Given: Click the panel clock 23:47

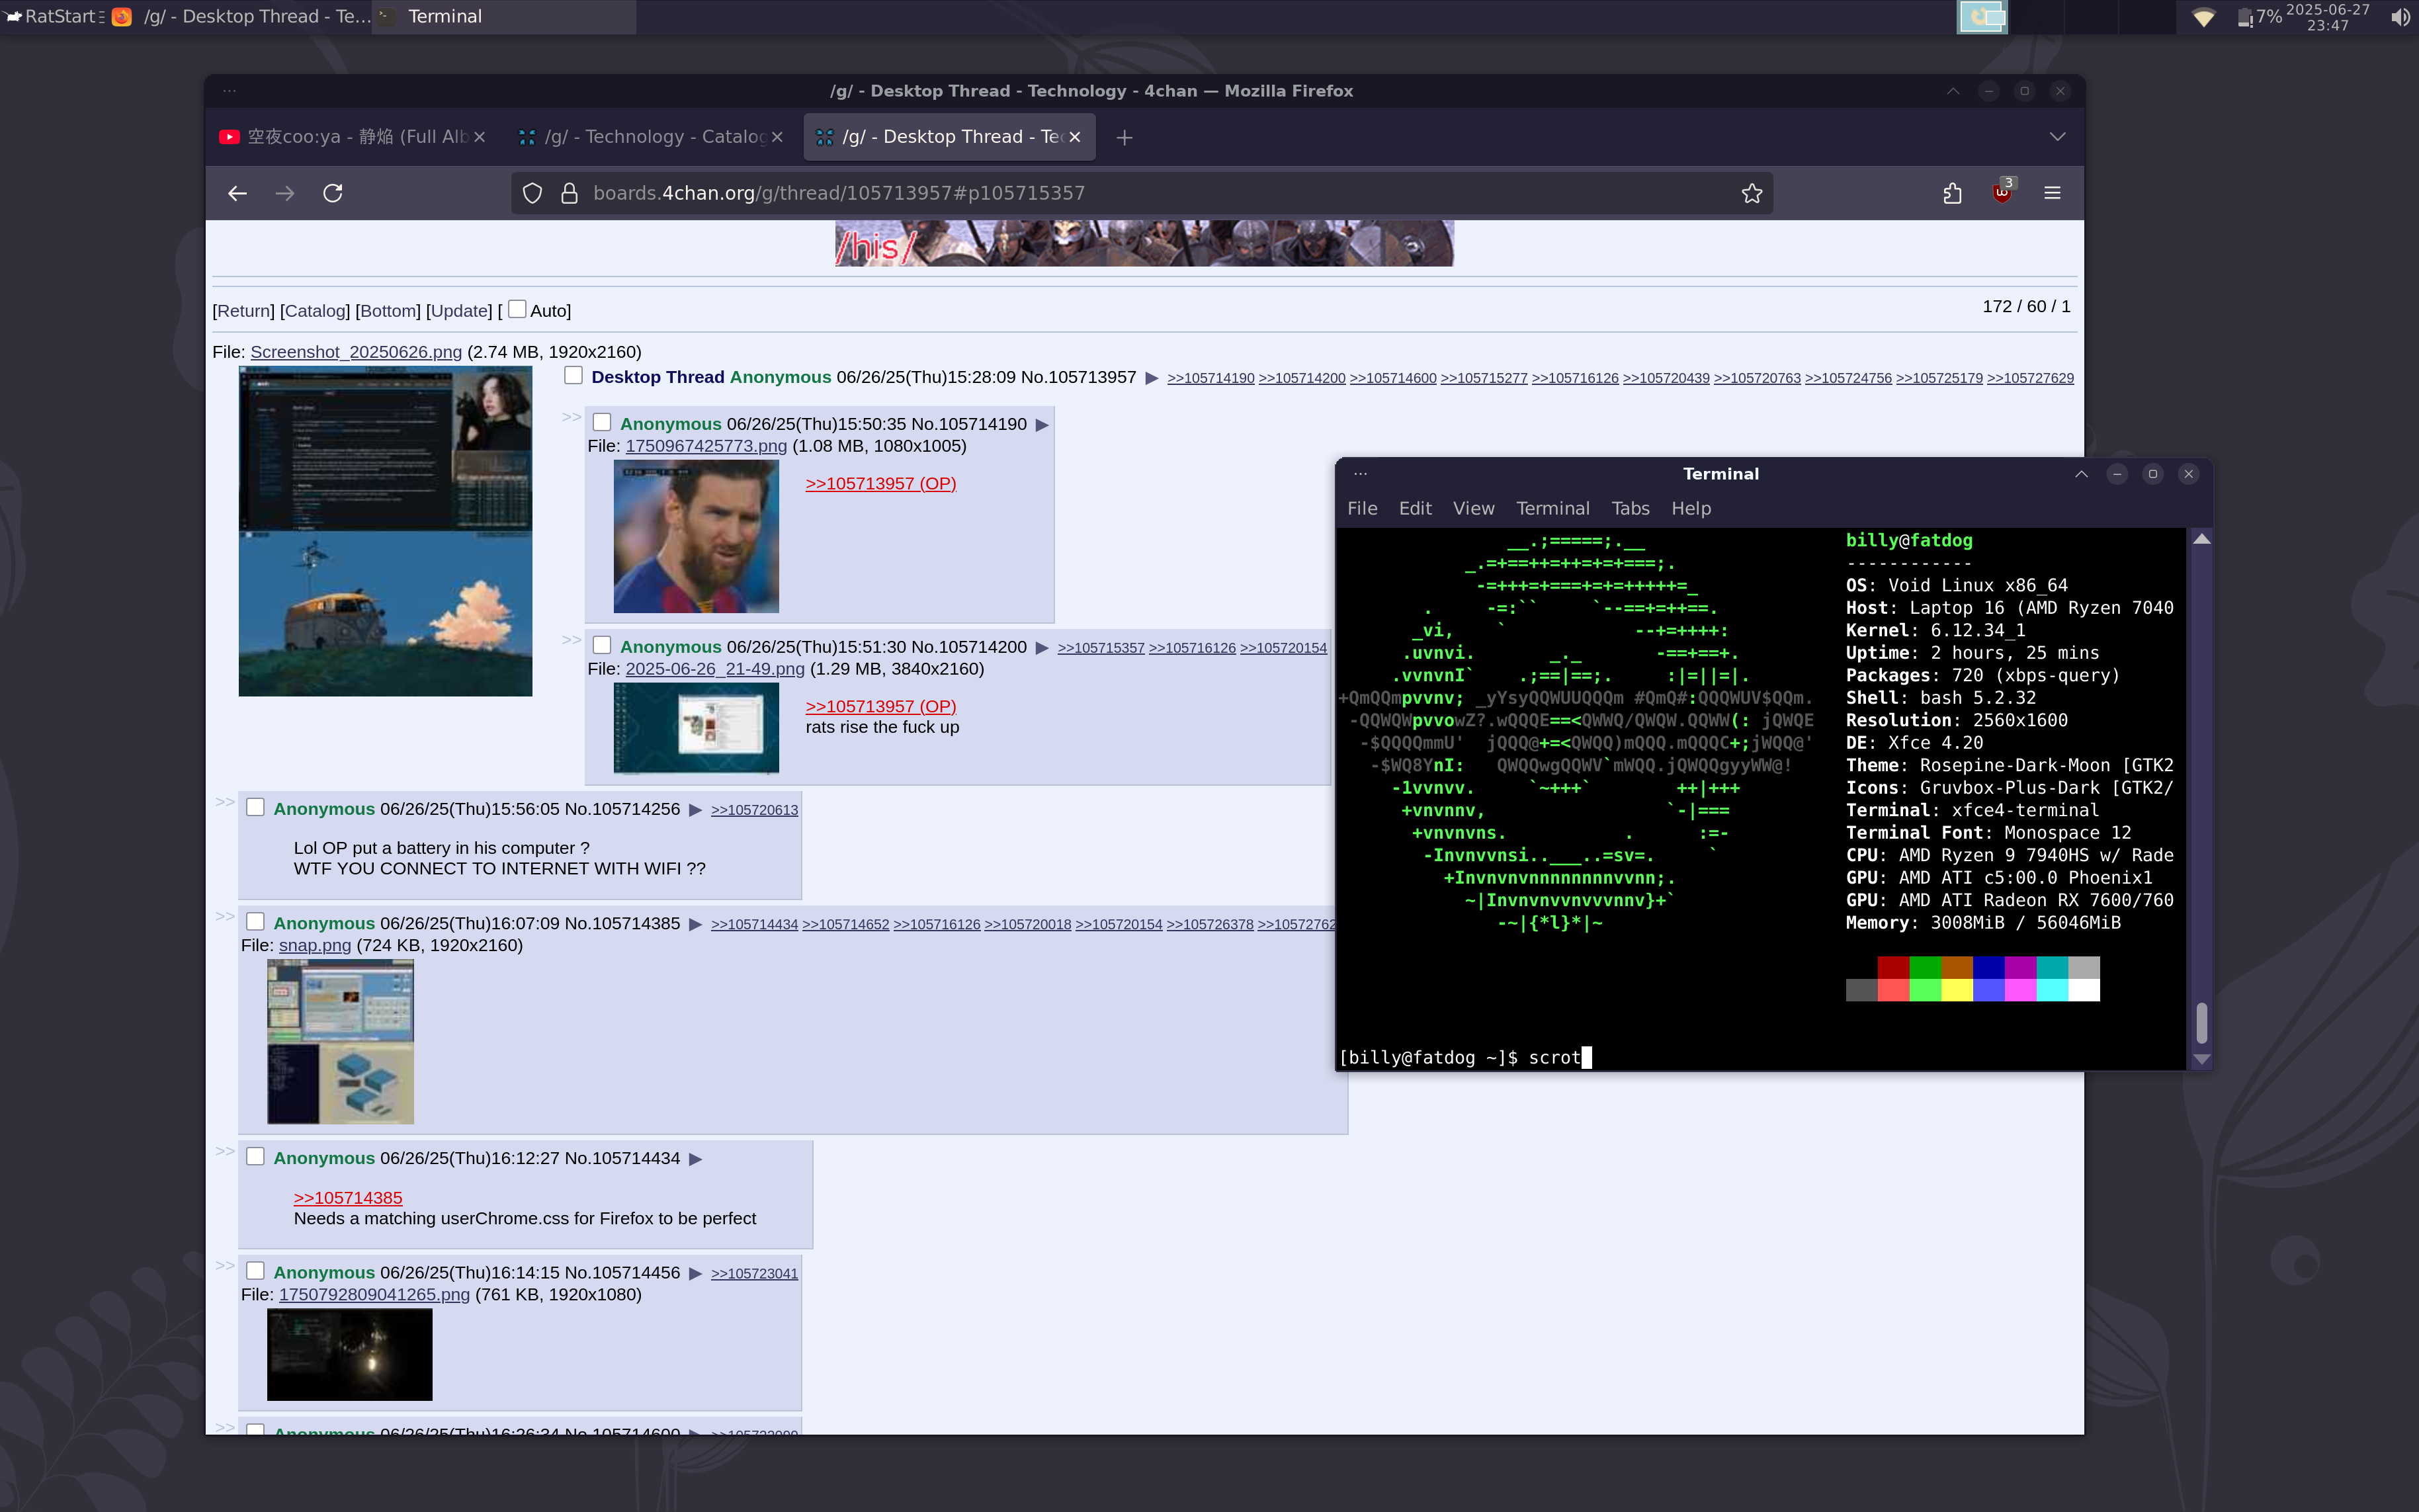Looking at the screenshot, I should click(2327, 17).
